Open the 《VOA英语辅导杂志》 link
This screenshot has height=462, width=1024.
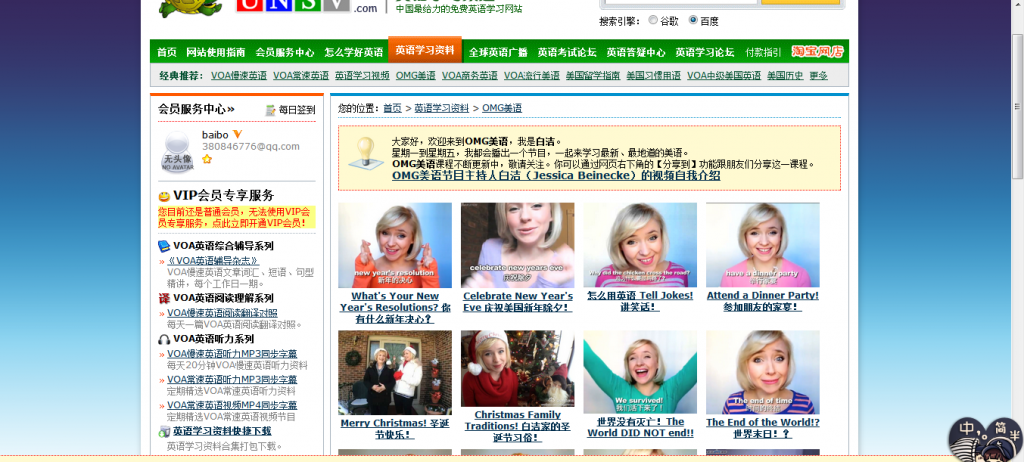pos(213,261)
